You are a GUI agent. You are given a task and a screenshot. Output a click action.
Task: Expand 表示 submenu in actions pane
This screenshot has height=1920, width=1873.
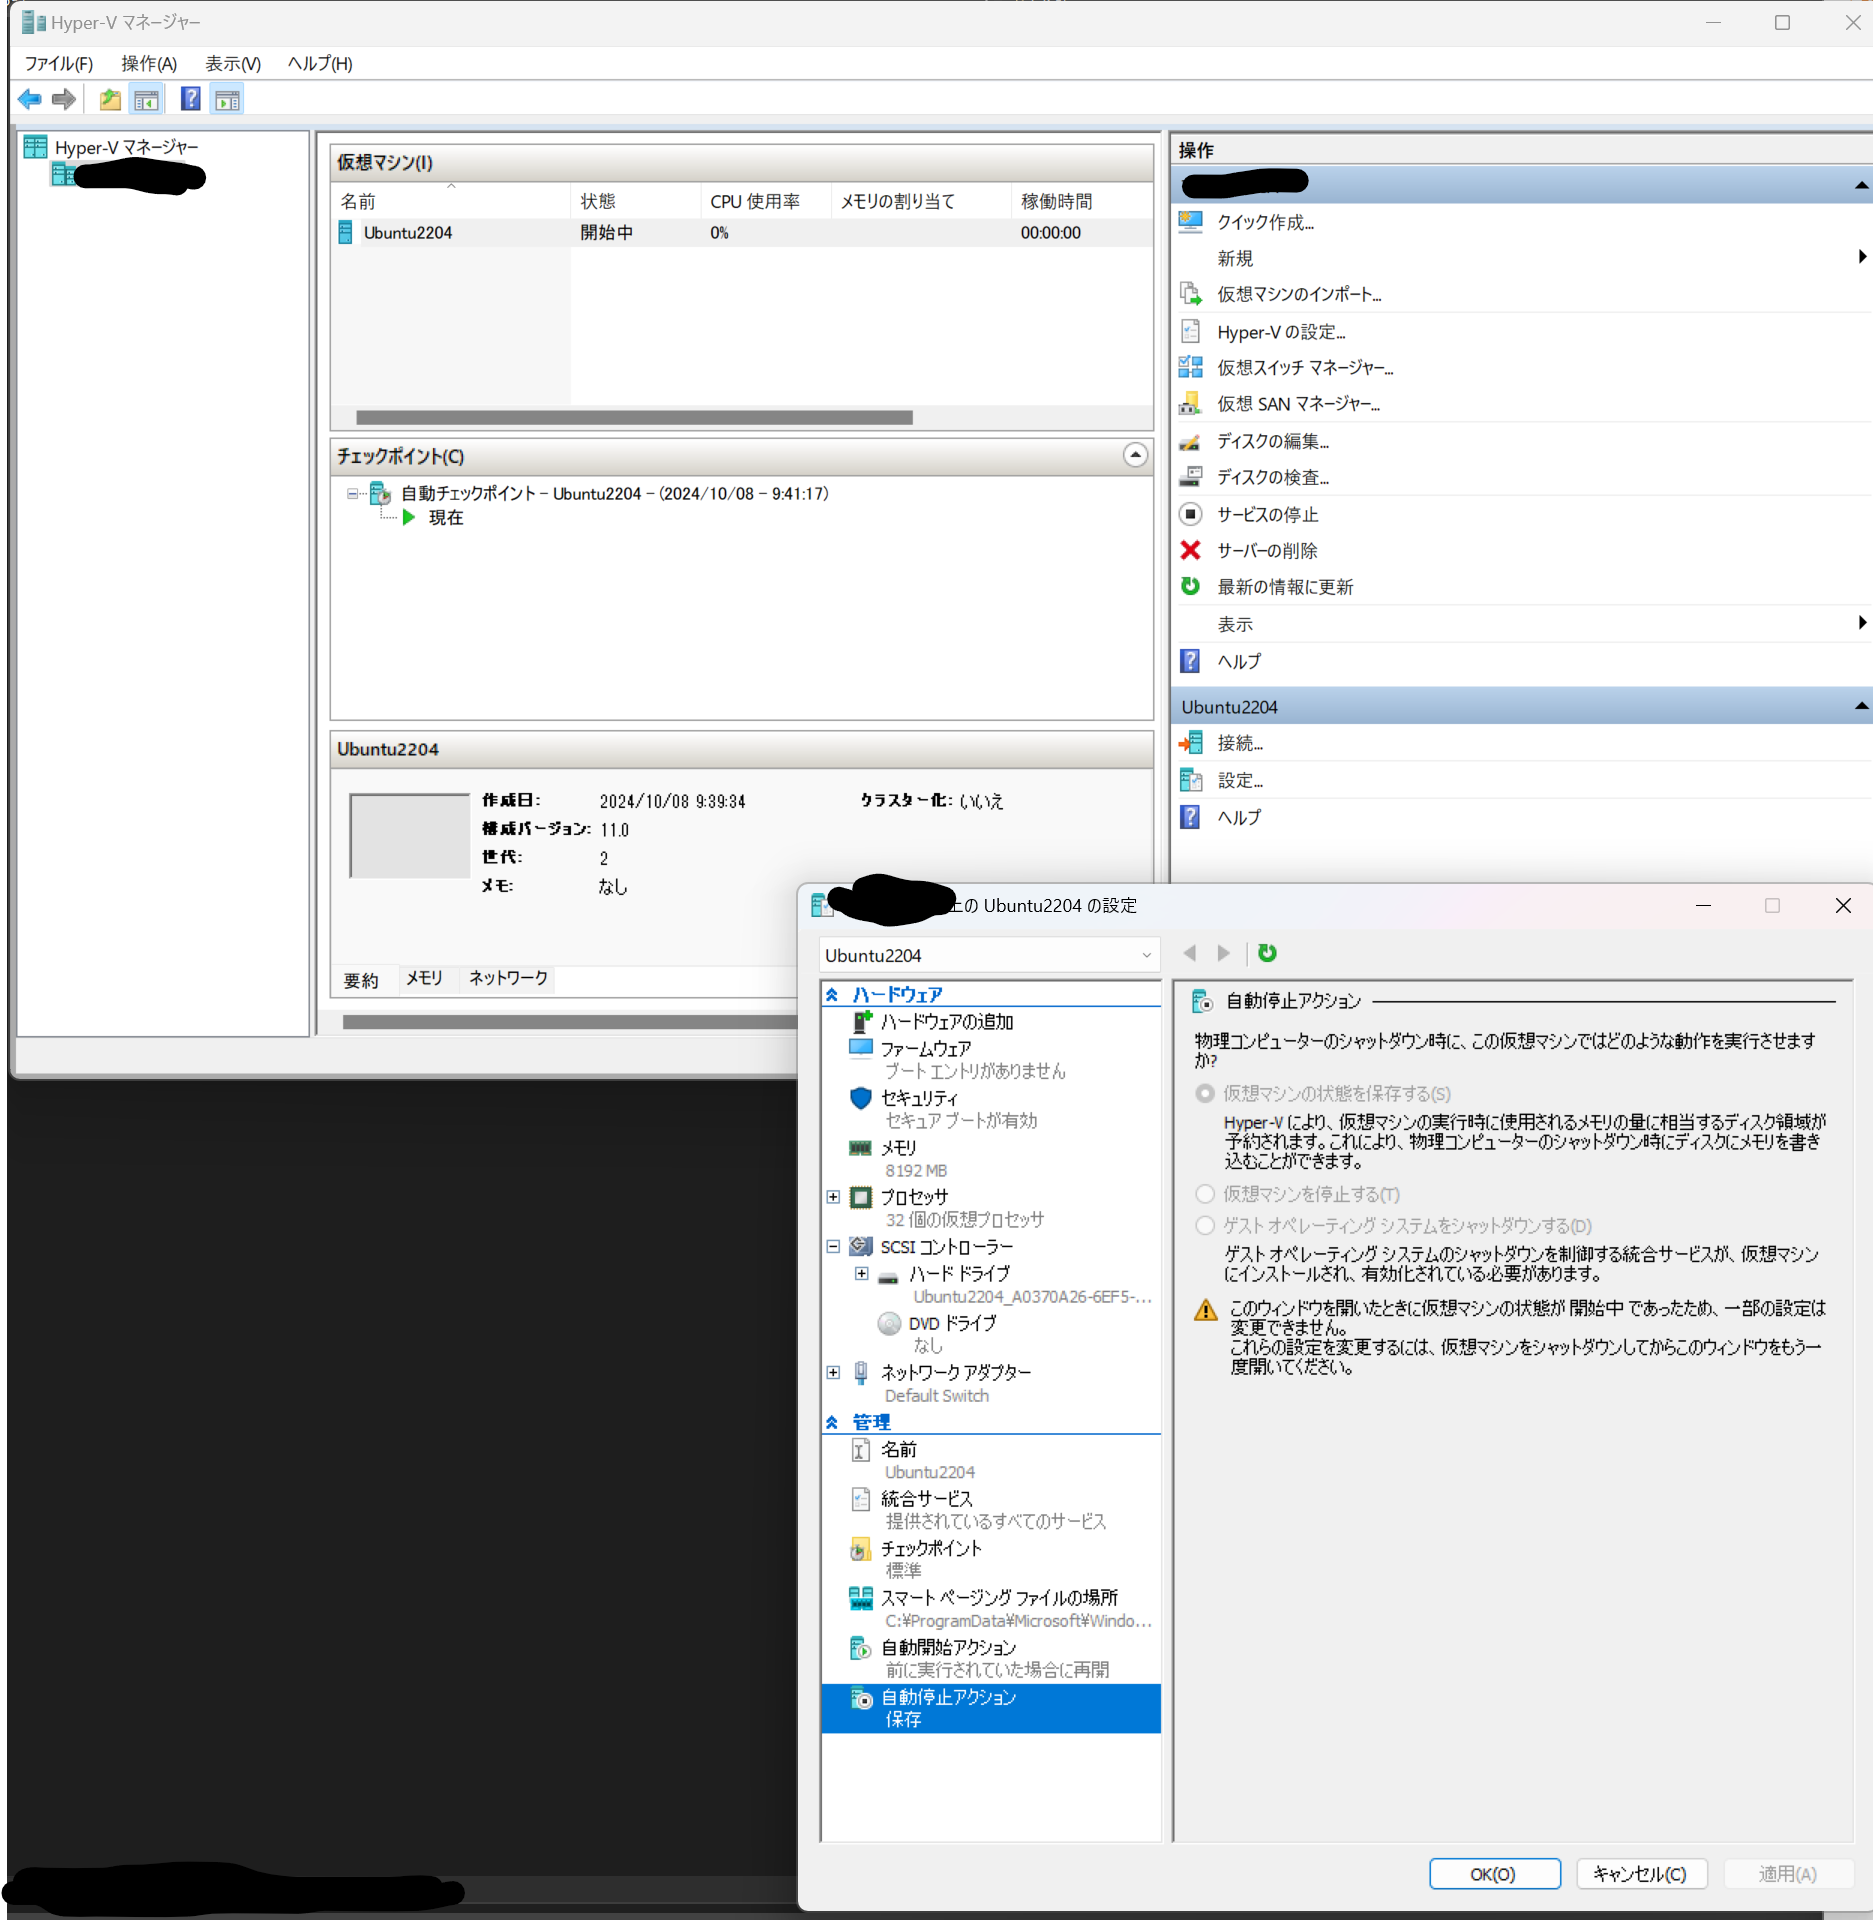[1861, 623]
